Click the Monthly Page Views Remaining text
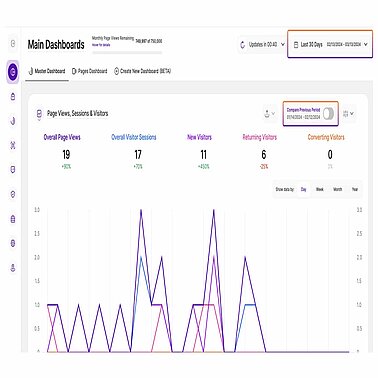Screen dimensions: 378x378 [x=113, y=39]
